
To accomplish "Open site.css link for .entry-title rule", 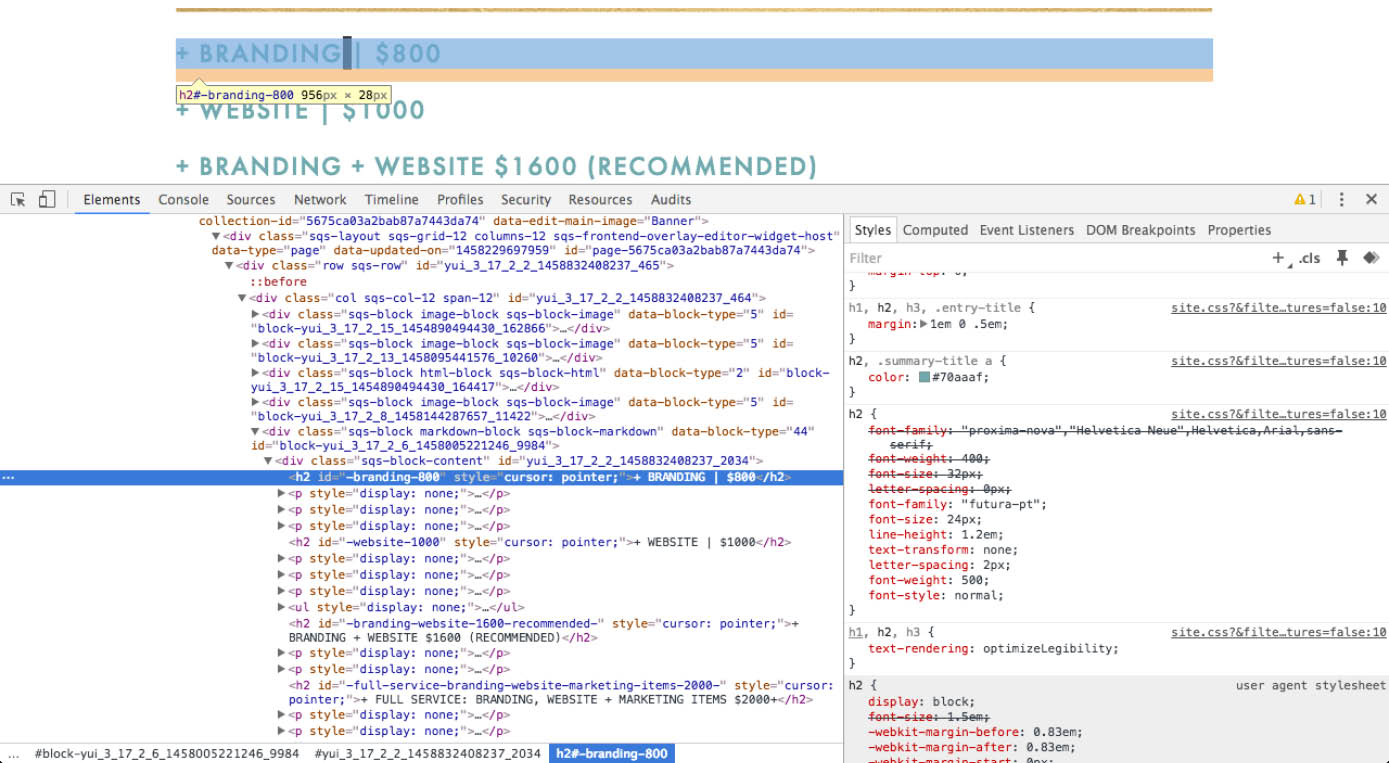I will coord(1279,308).
